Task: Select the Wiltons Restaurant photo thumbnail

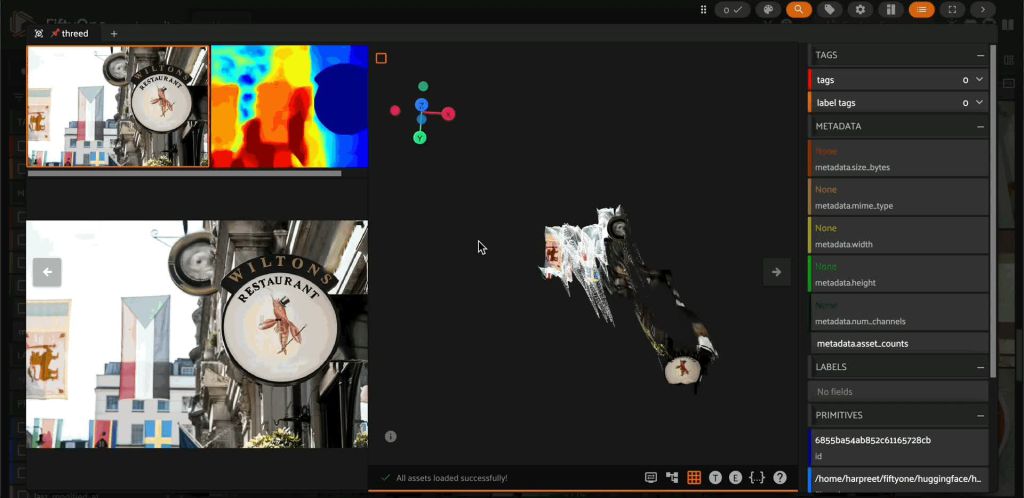Action: (x=118, y=106)
